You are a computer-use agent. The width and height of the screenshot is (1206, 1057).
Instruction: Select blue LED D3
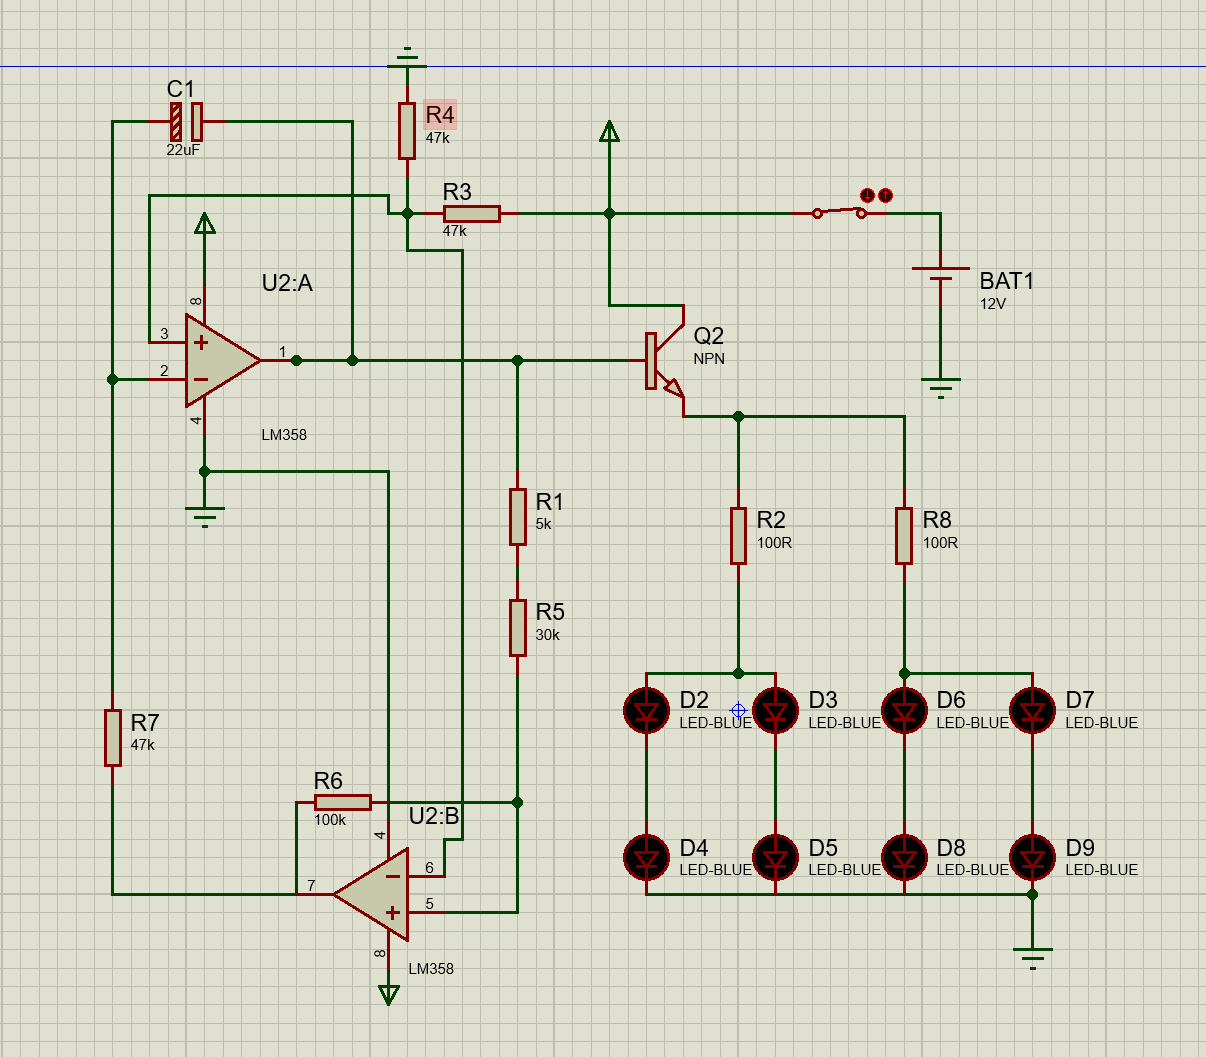[775, 711]
